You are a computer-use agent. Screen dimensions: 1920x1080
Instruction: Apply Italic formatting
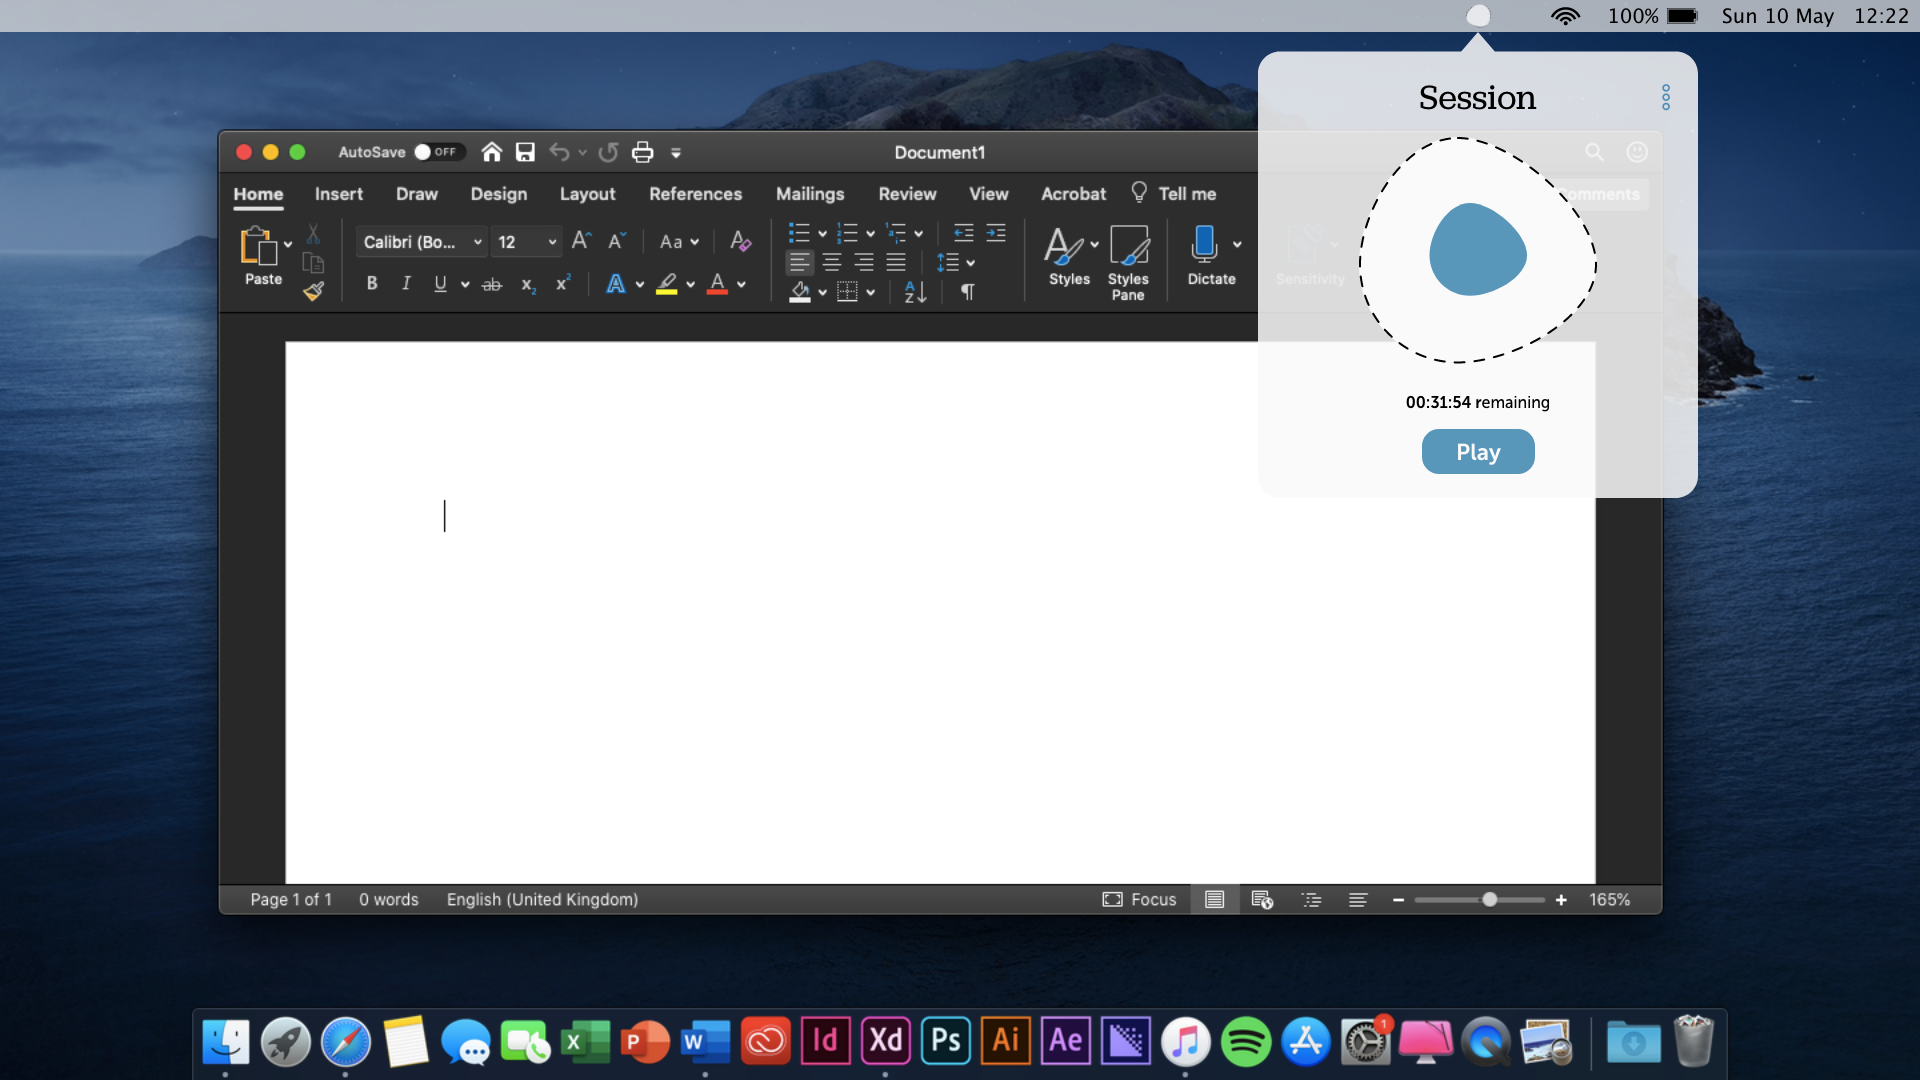406,284
